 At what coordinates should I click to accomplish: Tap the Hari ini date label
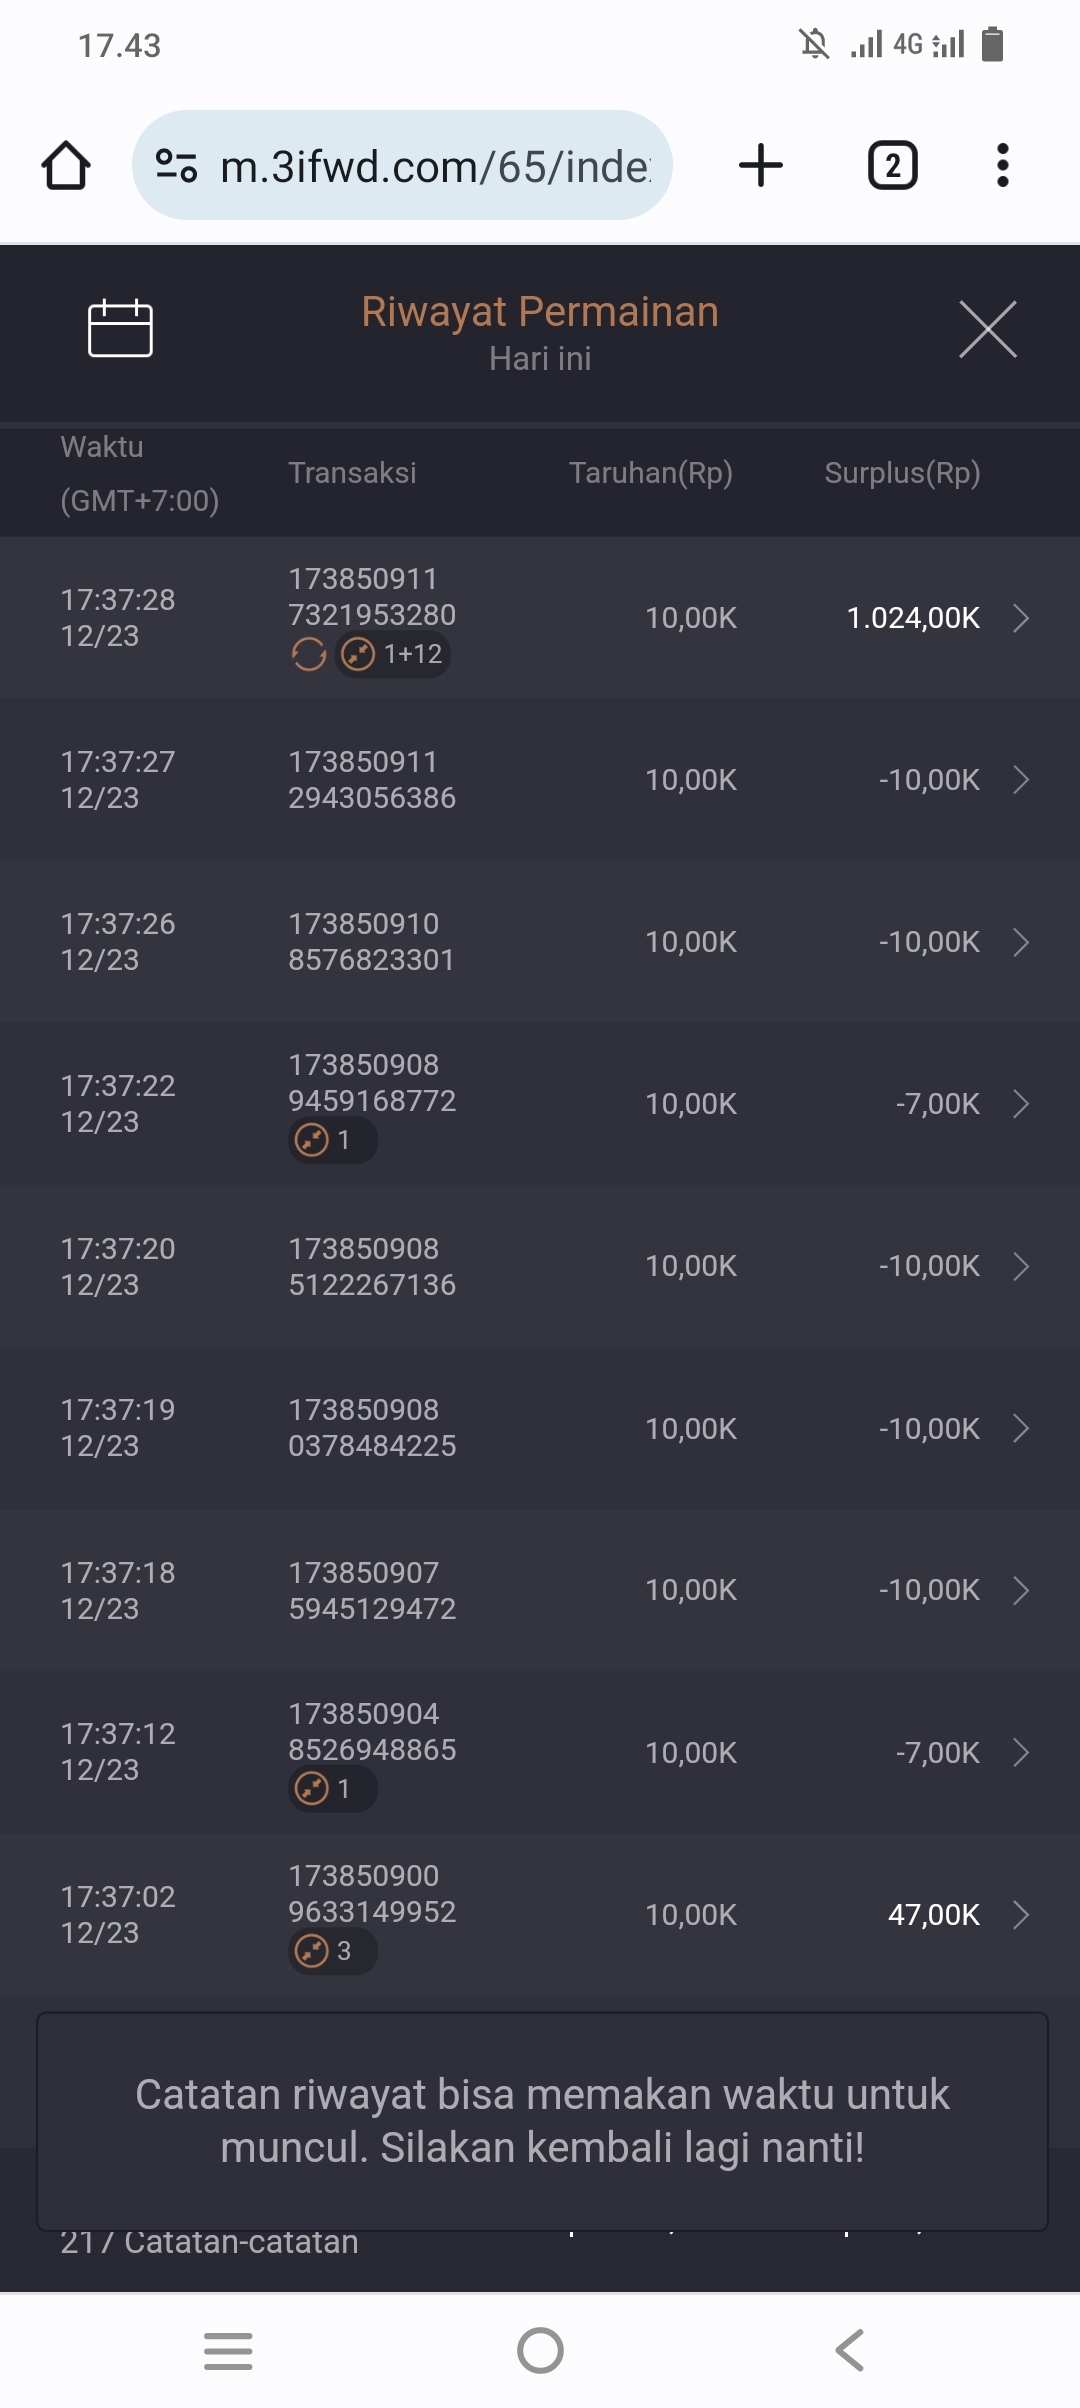pyautogui.click(x=540, y=359)
